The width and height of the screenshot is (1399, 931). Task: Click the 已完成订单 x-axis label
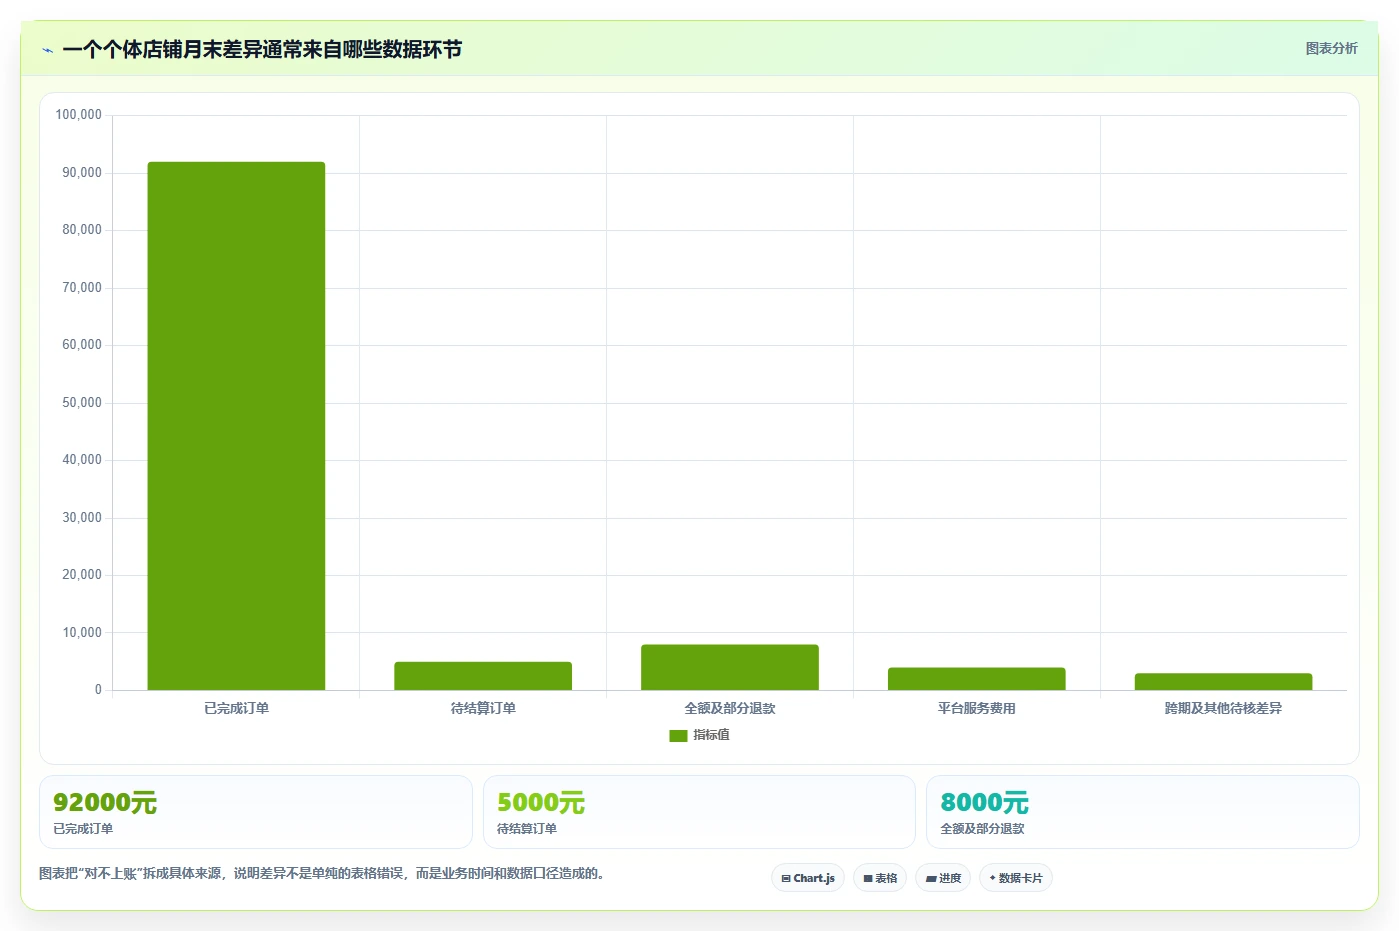pos(236,708)
